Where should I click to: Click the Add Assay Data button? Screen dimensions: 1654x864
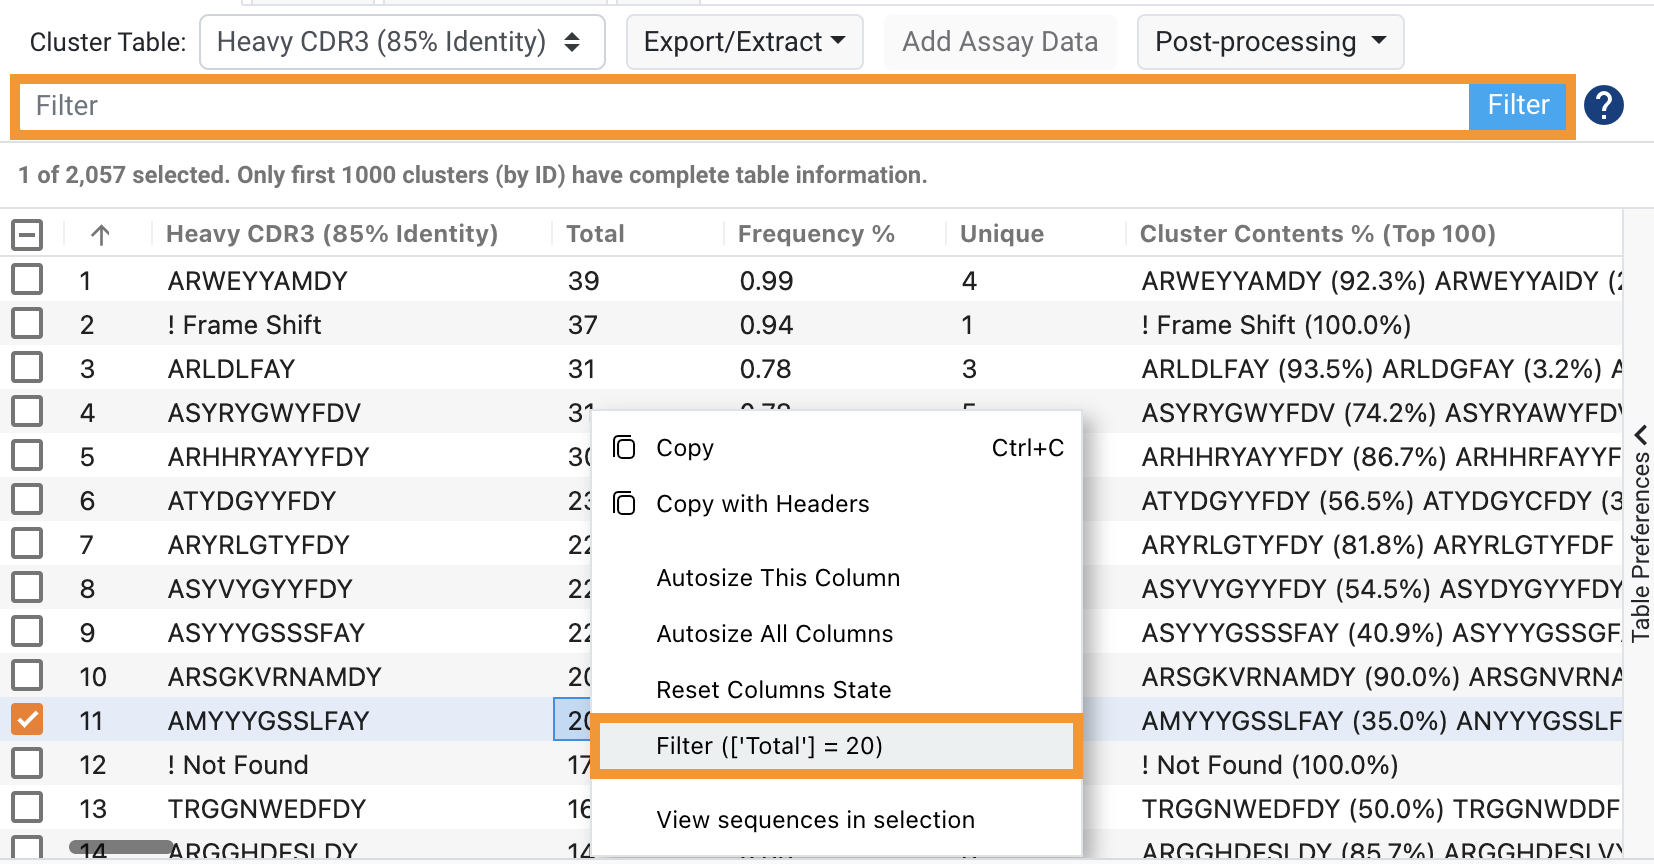(1000, 42)
